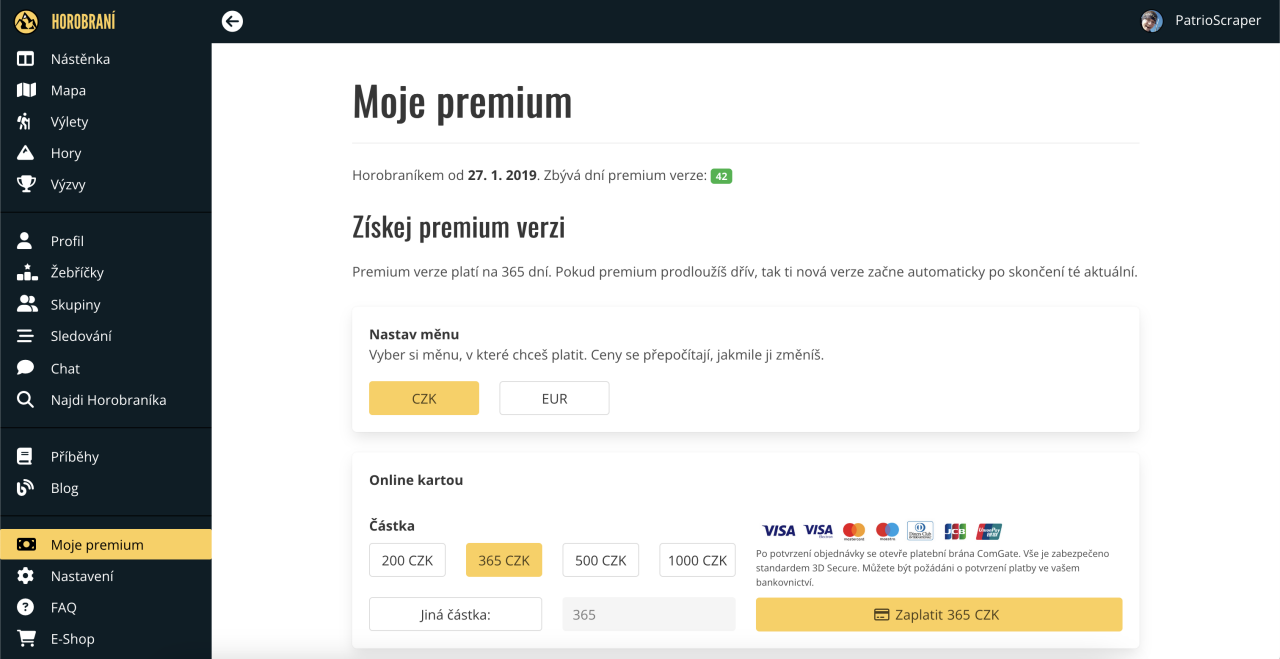Click the Zaplatit 365 CZK button
The image size is (1280, 659).
[939, 615]
